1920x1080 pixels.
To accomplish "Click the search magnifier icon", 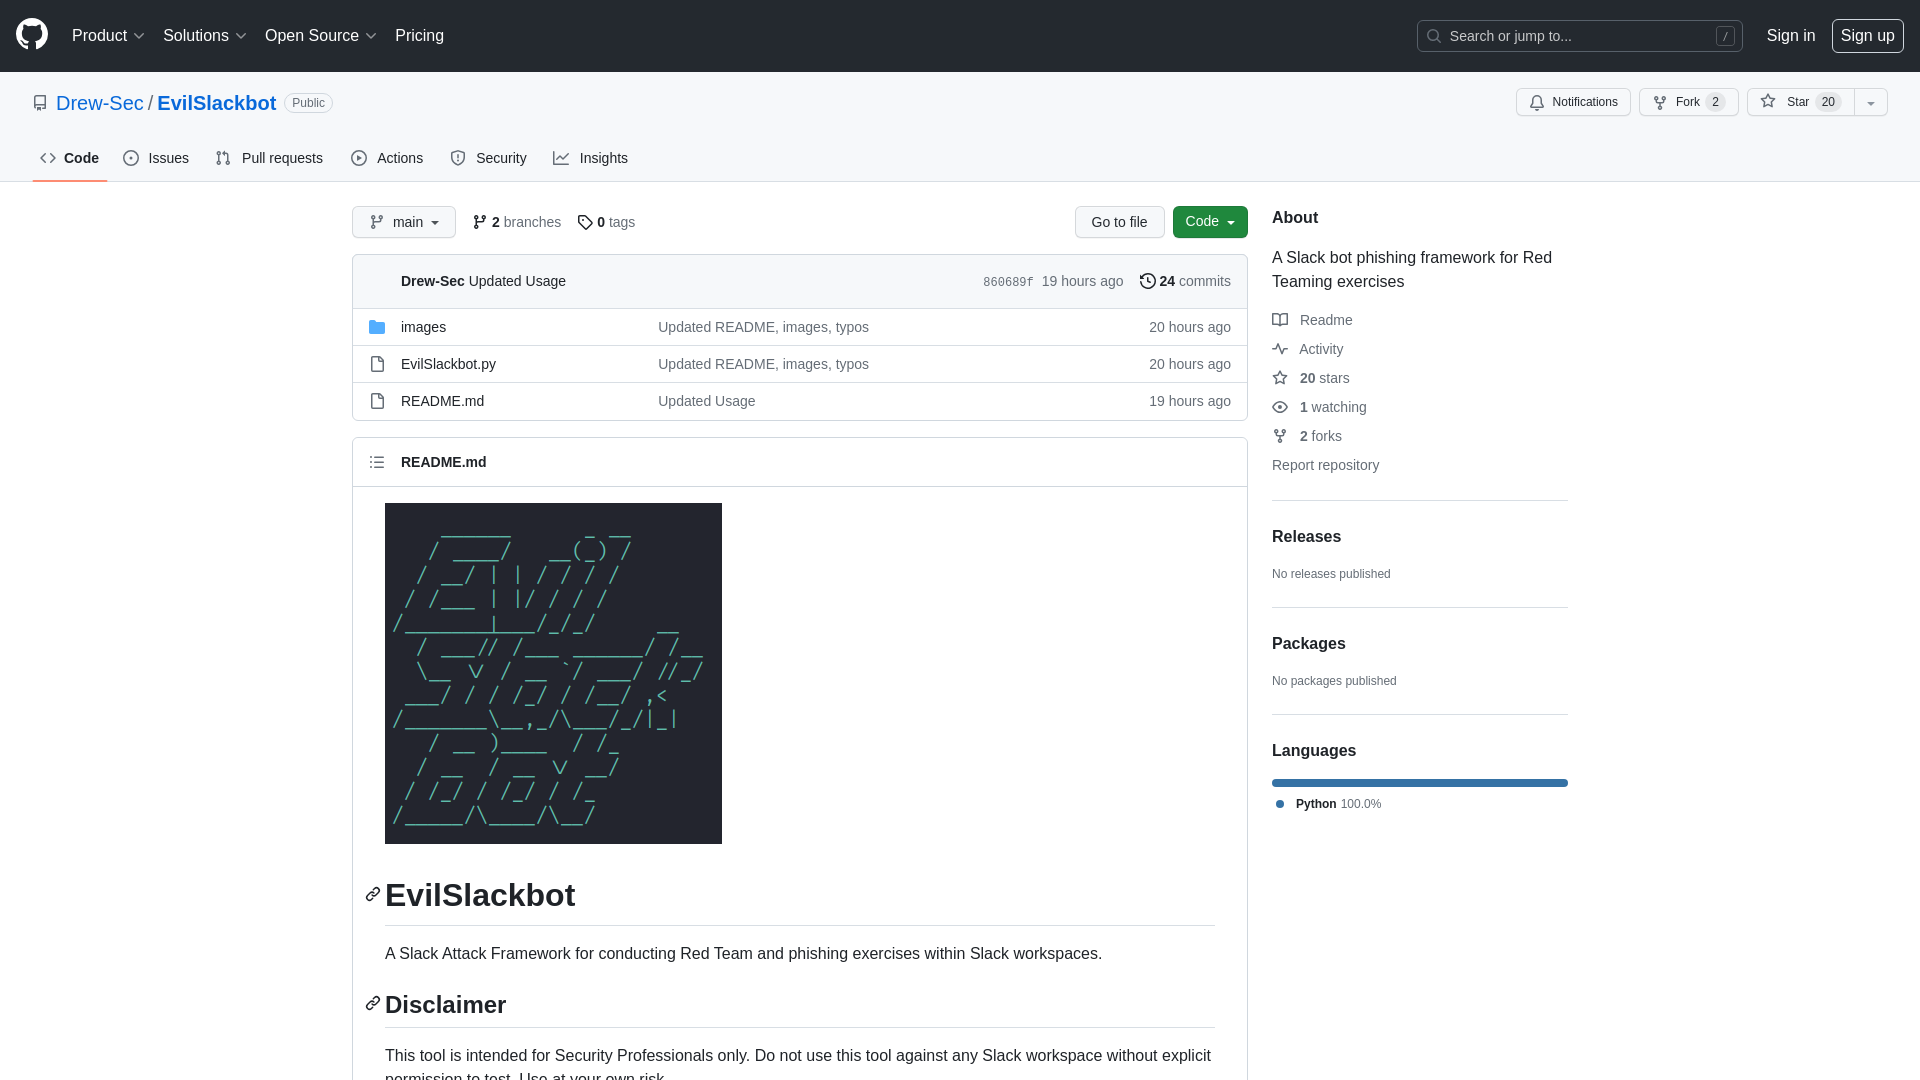I will pos(1434,36).
